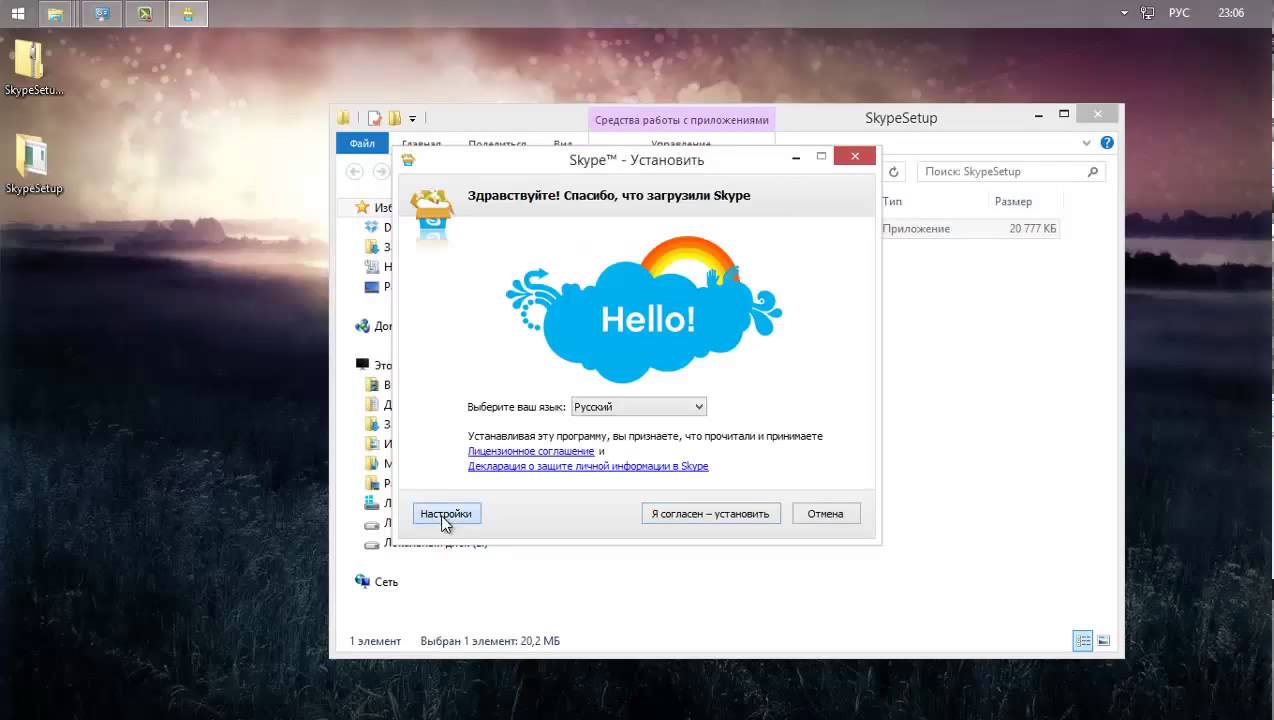The height and width of the screenshot is (720, 1274).
Task: Open the second pinned taskbar application
Action: [x=101, y=14]
